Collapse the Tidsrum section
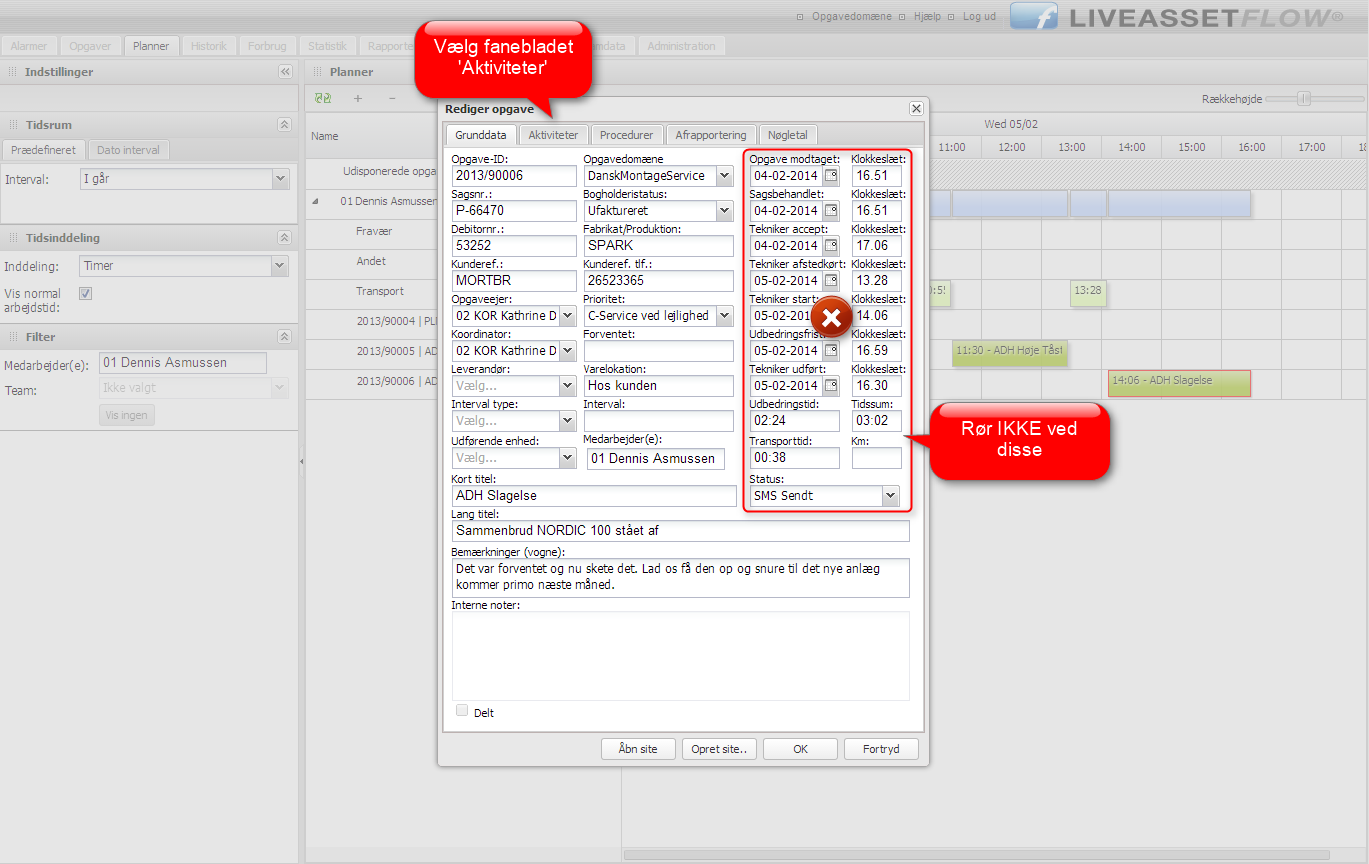Viewport: 1369px width, 864px height. 285,125
